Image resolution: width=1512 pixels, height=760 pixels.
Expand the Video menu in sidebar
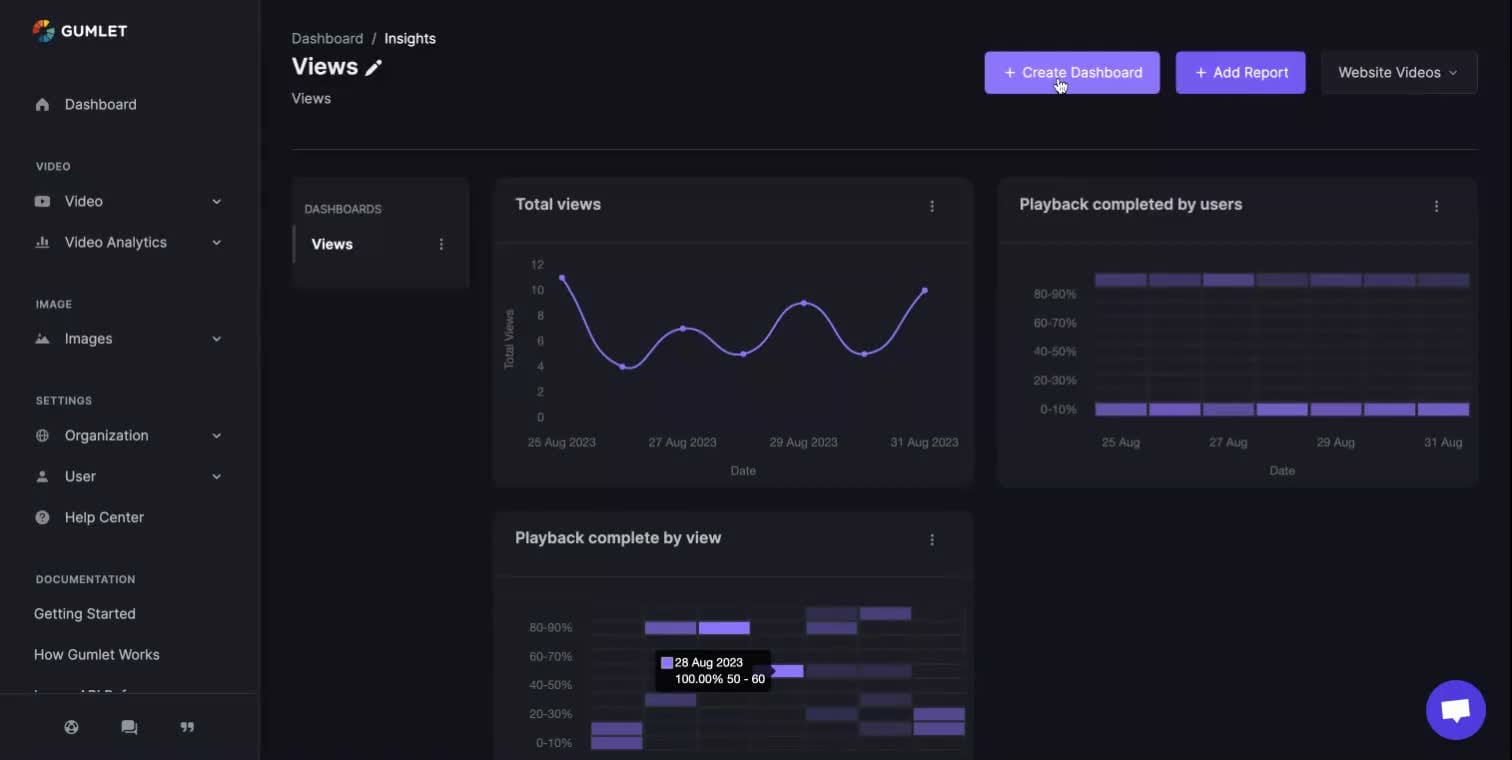pyautogui.click(x=128, y=201)
